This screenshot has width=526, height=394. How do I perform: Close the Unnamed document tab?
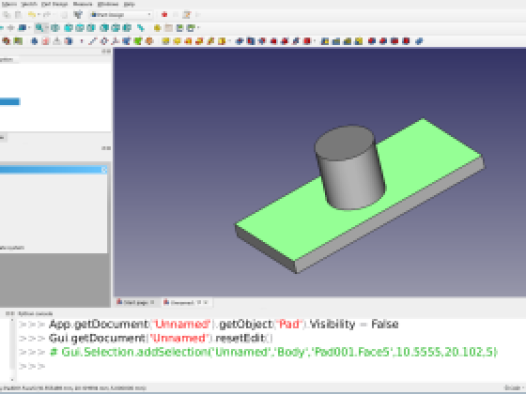(206, 302)
